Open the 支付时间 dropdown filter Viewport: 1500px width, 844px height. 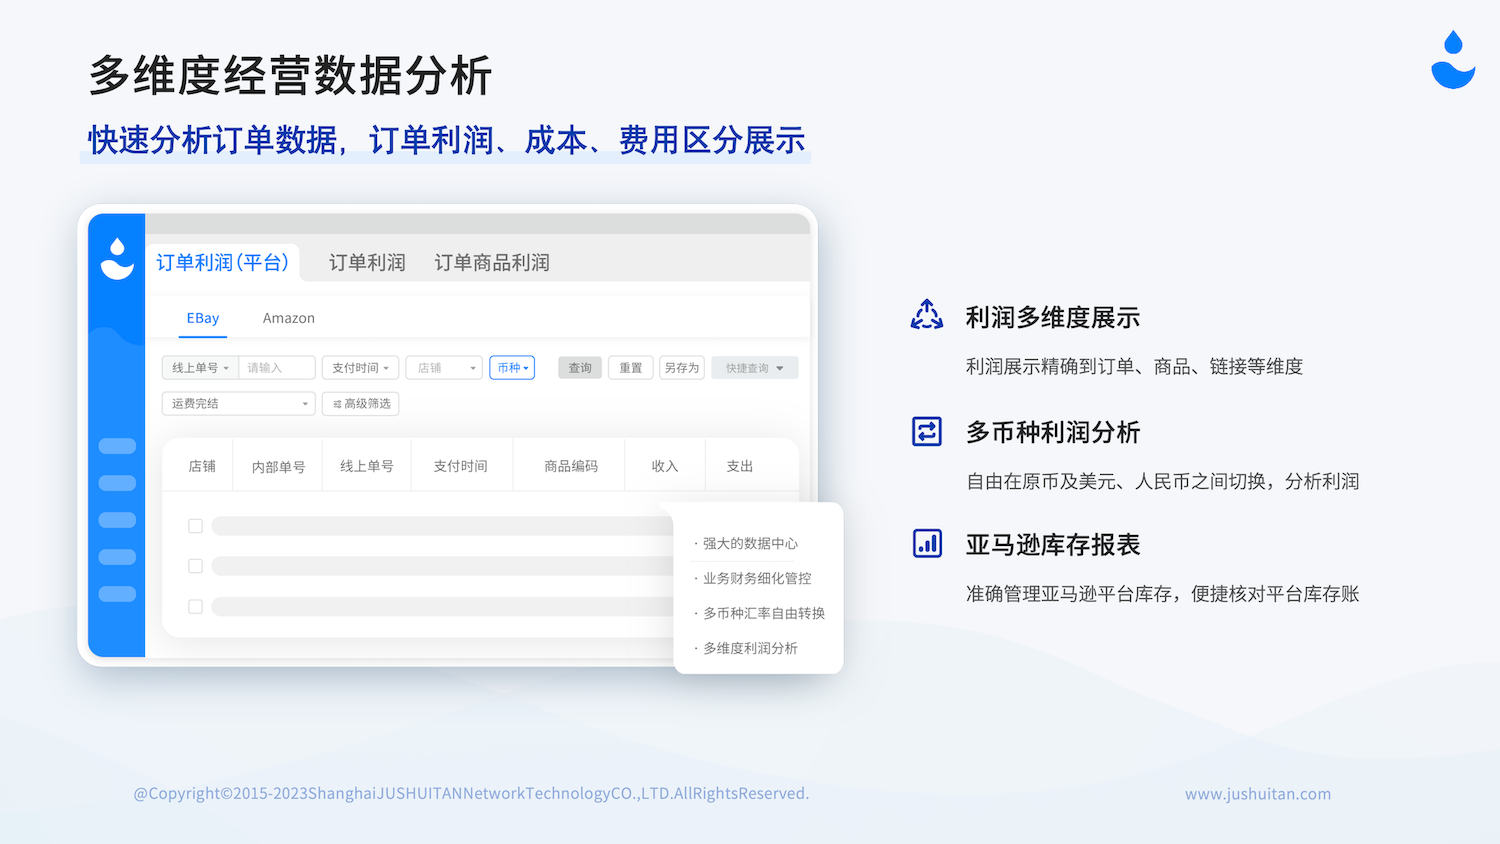pyautogui.click(x=361, y=368)
